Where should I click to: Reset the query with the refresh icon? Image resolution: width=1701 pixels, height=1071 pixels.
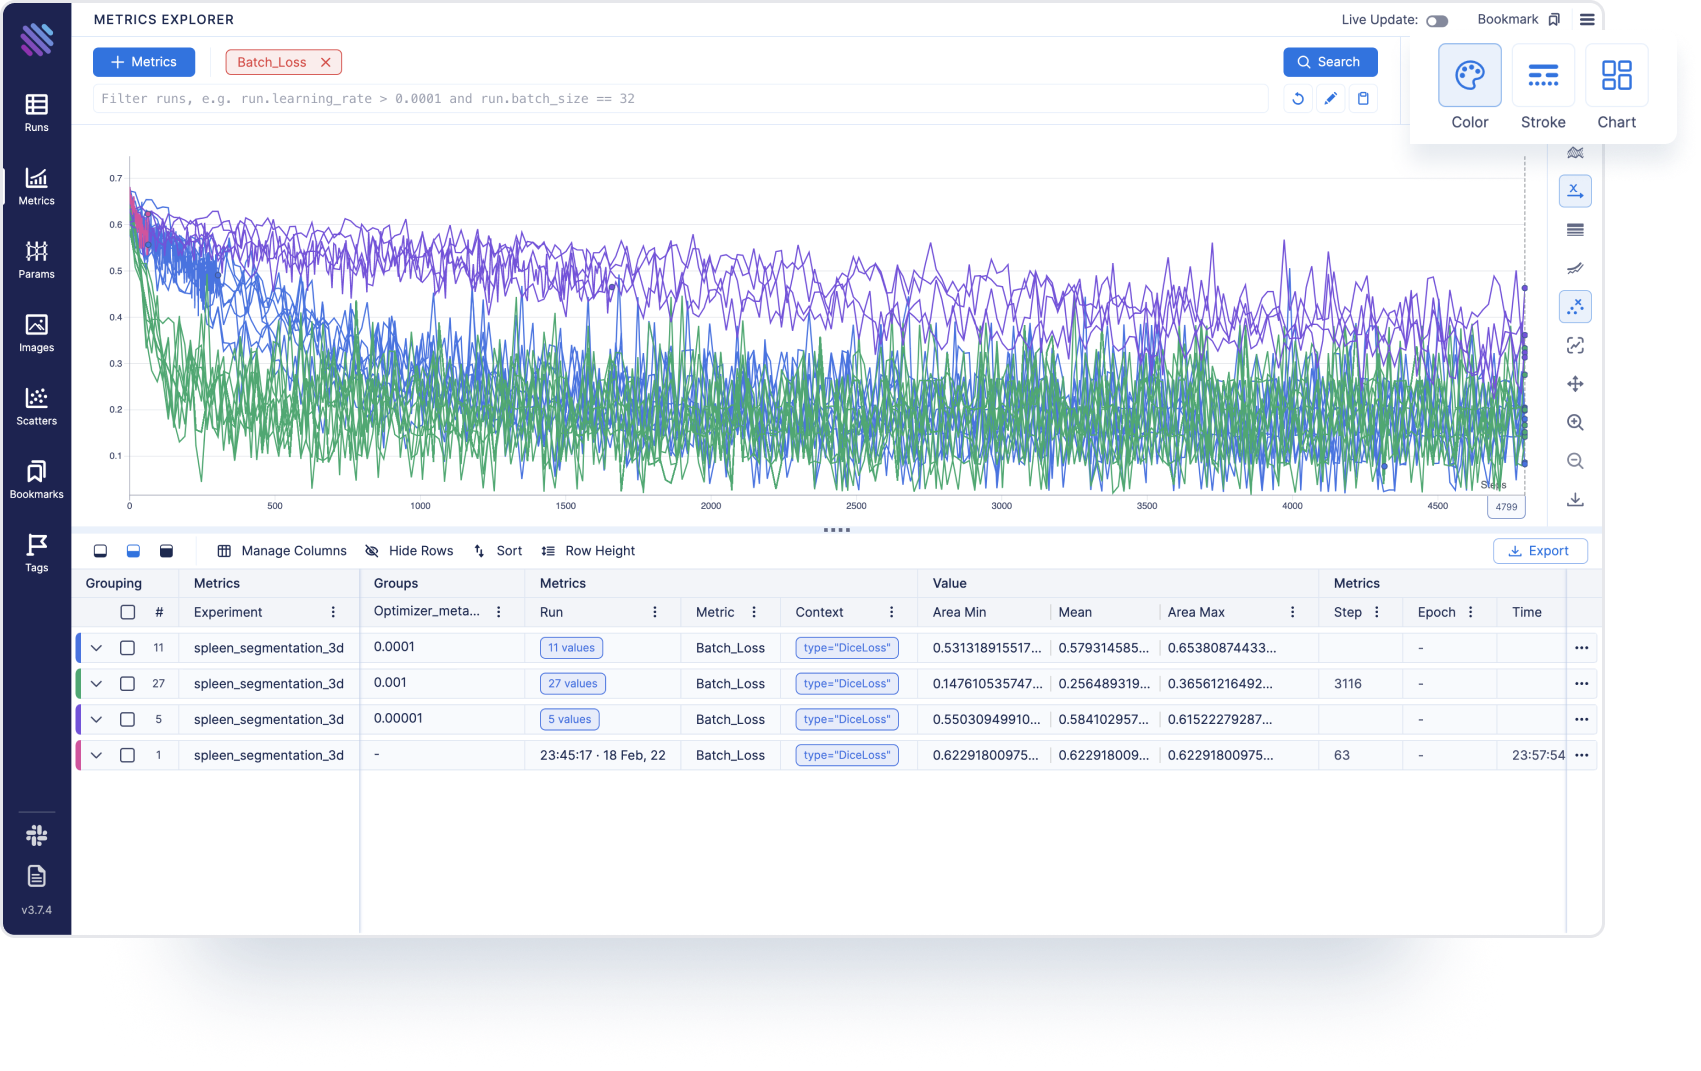1298,99
